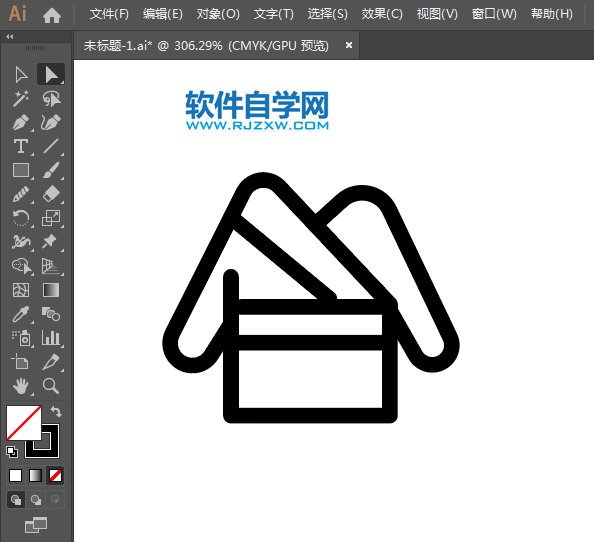Viewport: 594px width, 542px height.
Task: Select the Zoom tool
Action: click(x=51, y=386)
